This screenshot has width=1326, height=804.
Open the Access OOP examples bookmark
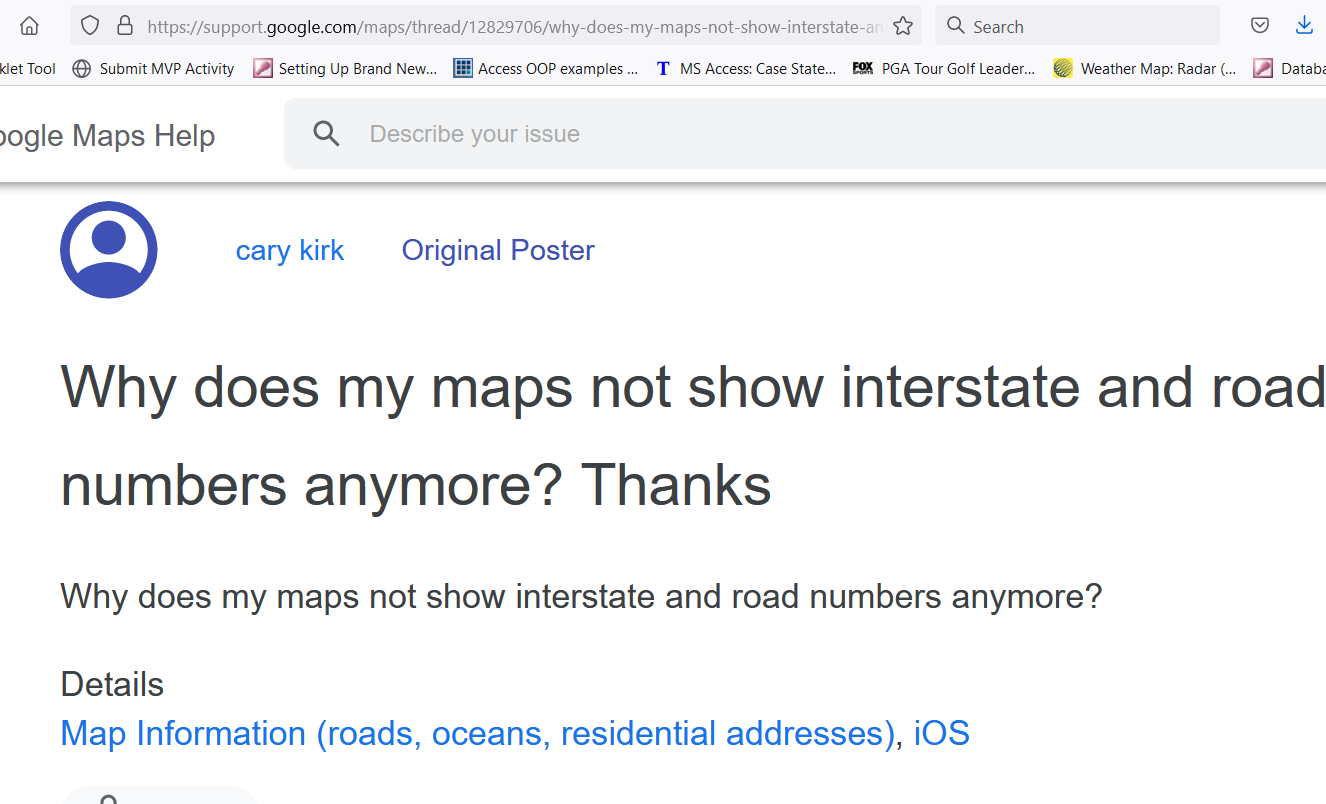coord(546,68)
